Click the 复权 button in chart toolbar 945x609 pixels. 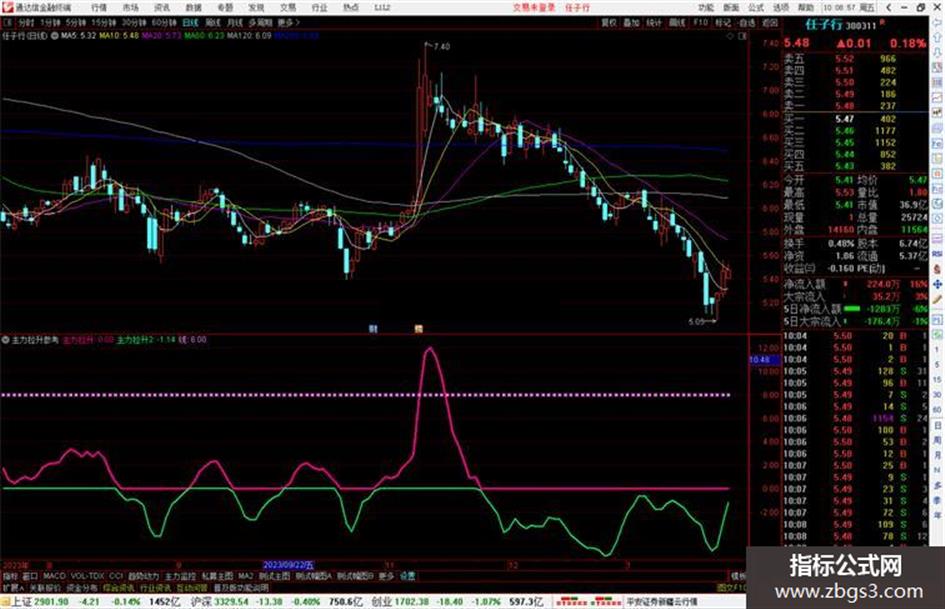609,22
